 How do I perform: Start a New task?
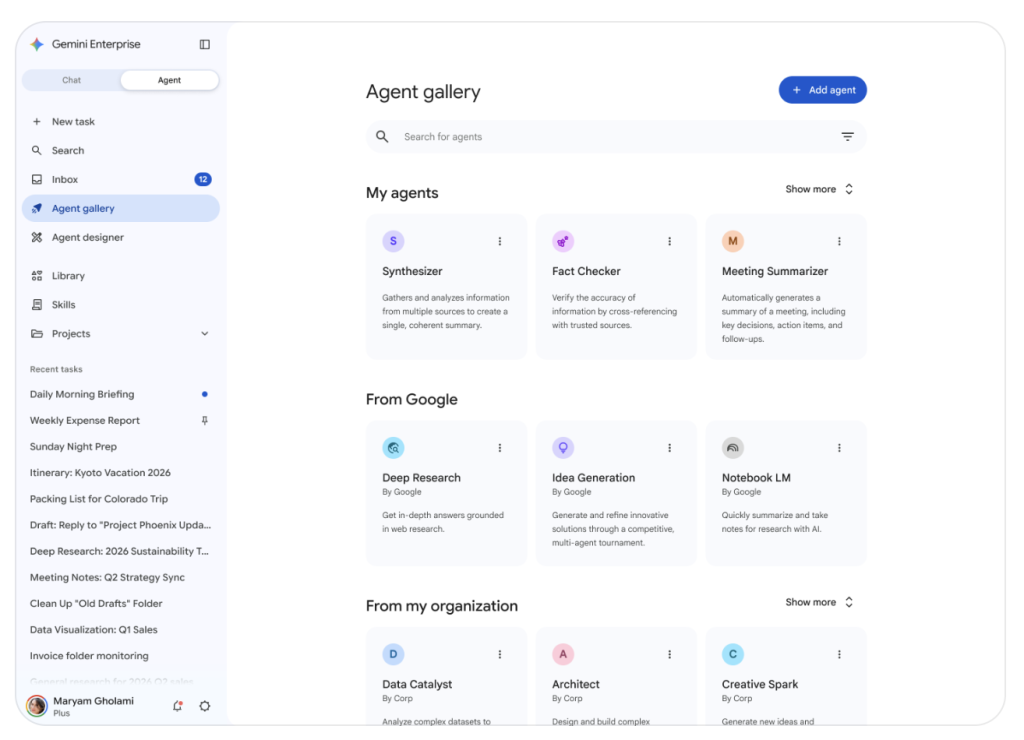click(x=121, y=121)
